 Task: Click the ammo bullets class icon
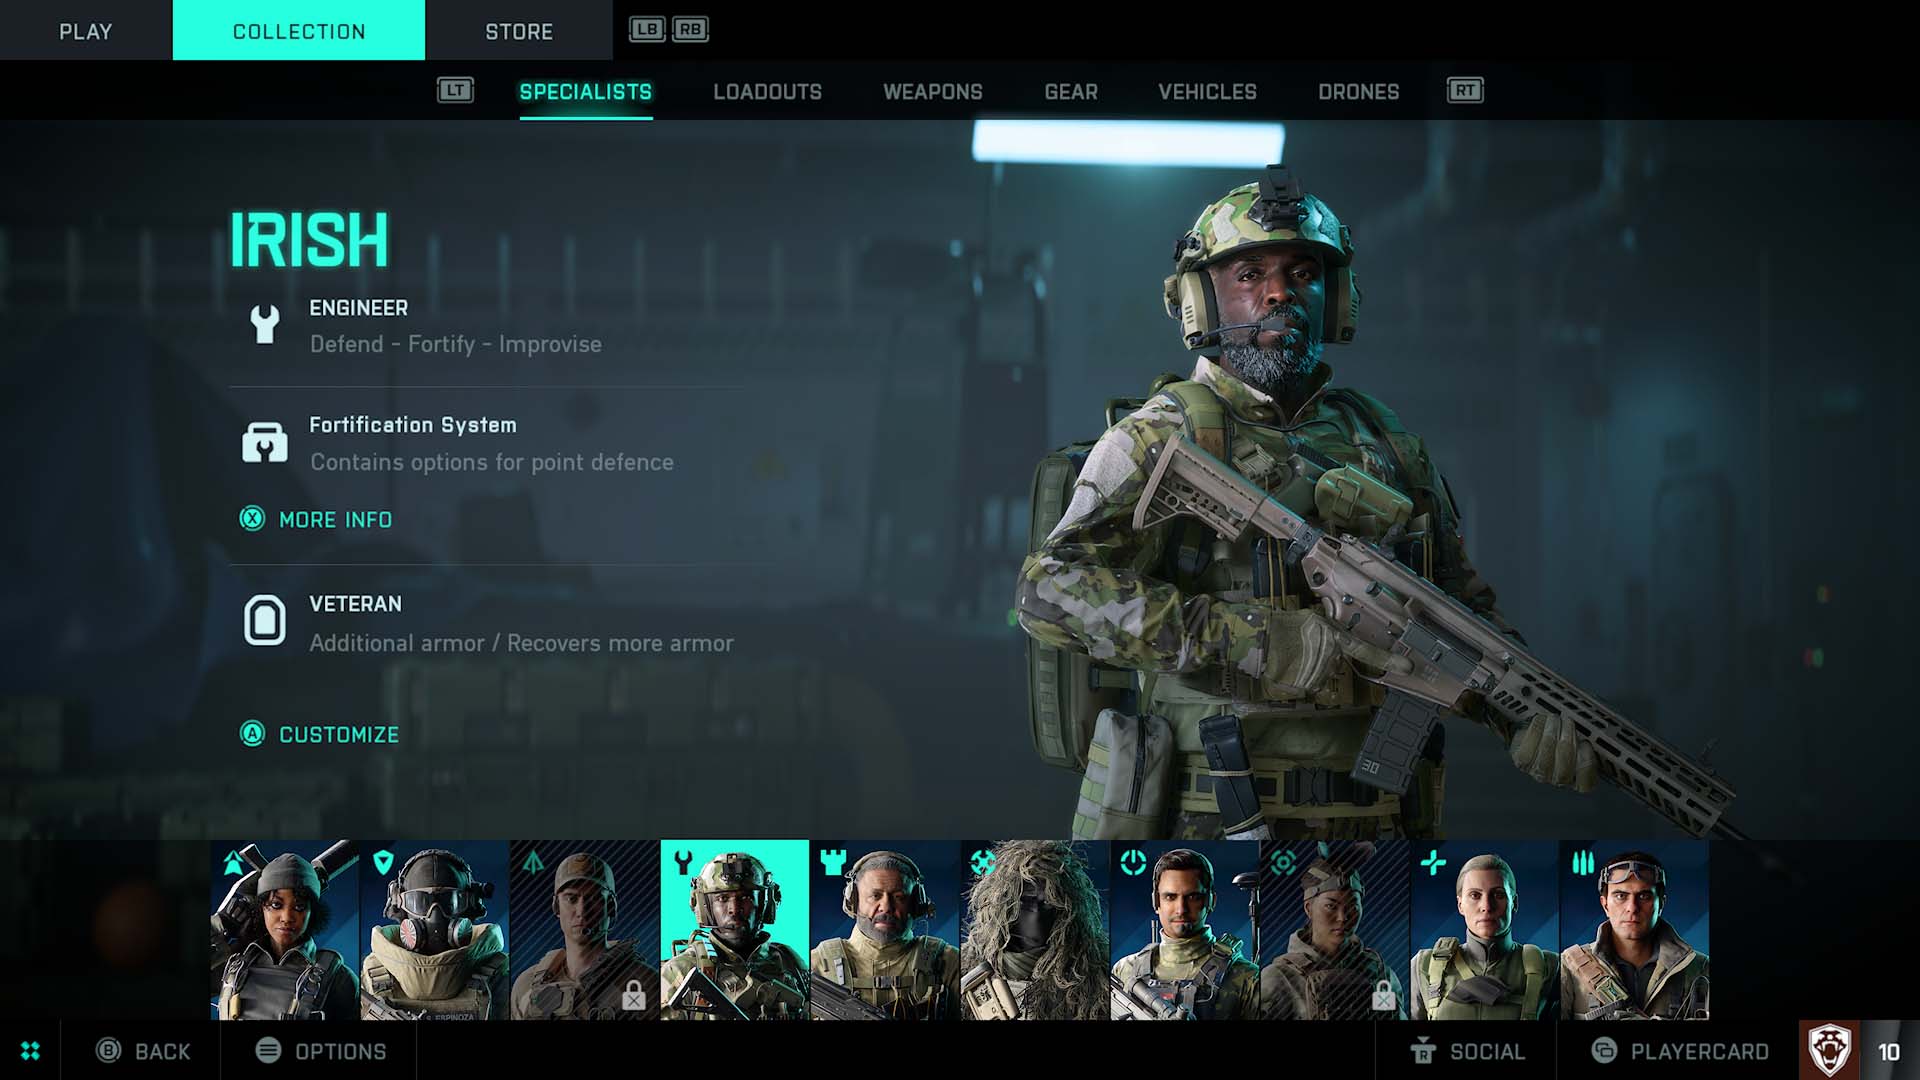click(1582, 862)
